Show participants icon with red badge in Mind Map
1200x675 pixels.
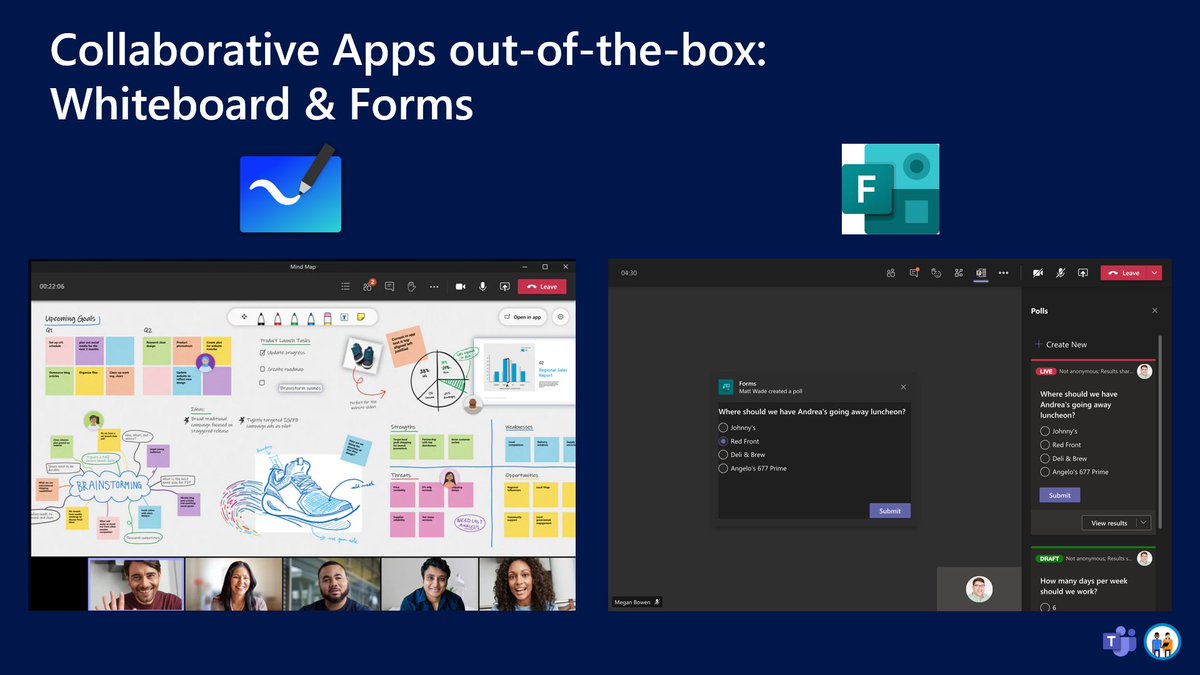pyautogui.click(x=369, y=286)
